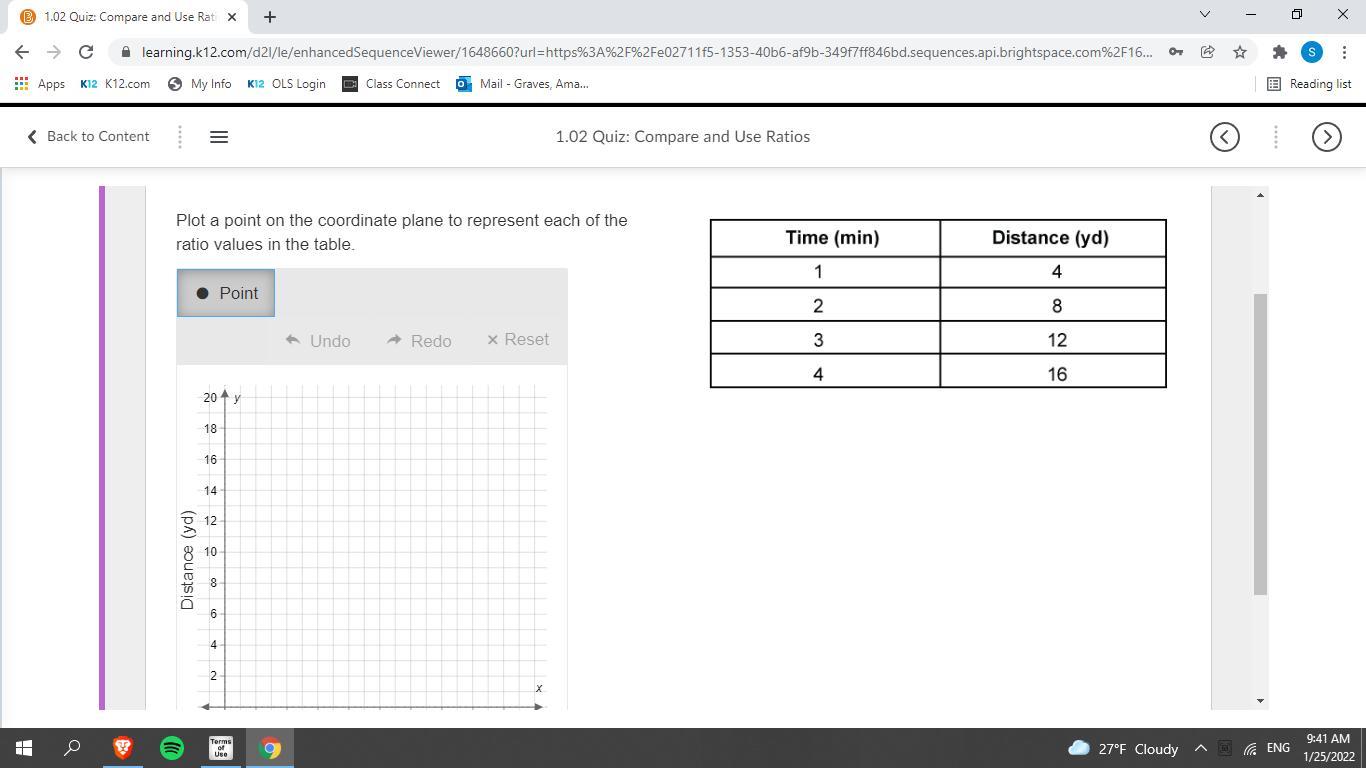Click scrollbar down arrow
The height and width of the screenshot is (768, 1366).
point(1261,701)
